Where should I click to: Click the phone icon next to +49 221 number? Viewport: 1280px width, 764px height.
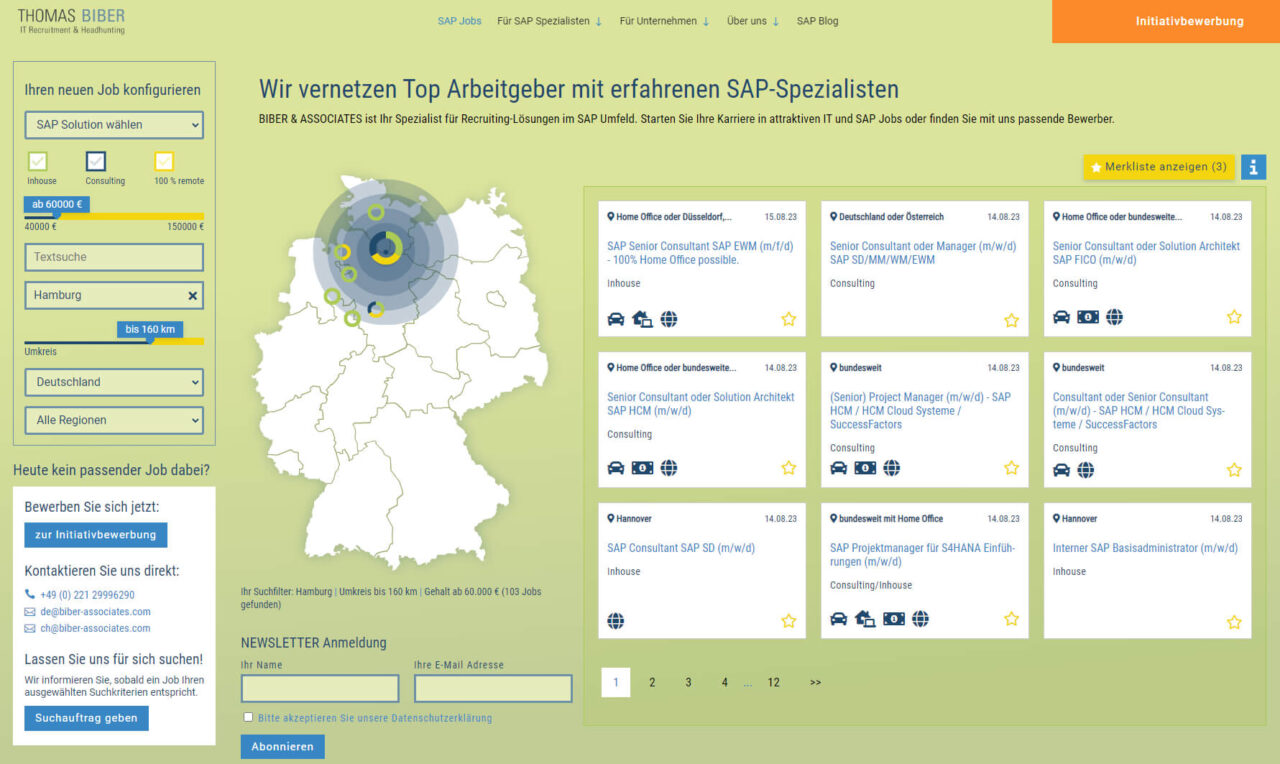[x=28, y=594]
